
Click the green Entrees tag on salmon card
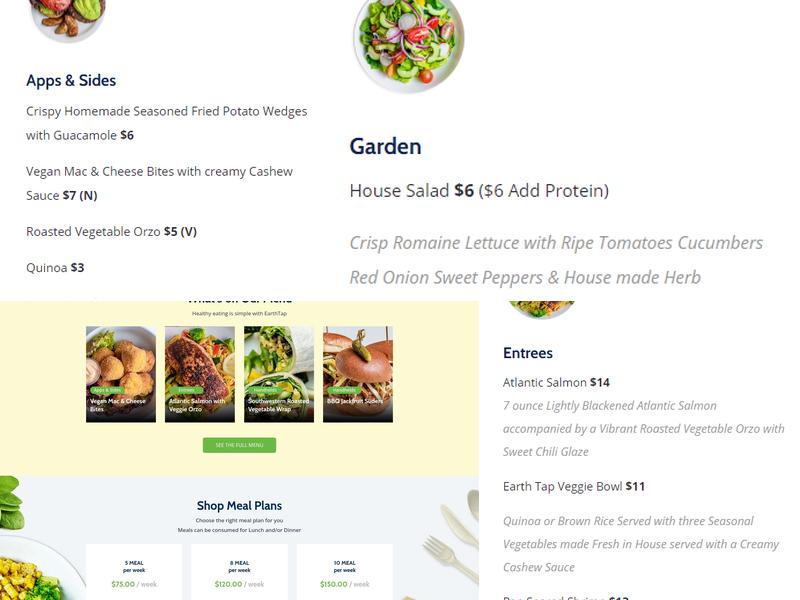(x=185, y=390)
